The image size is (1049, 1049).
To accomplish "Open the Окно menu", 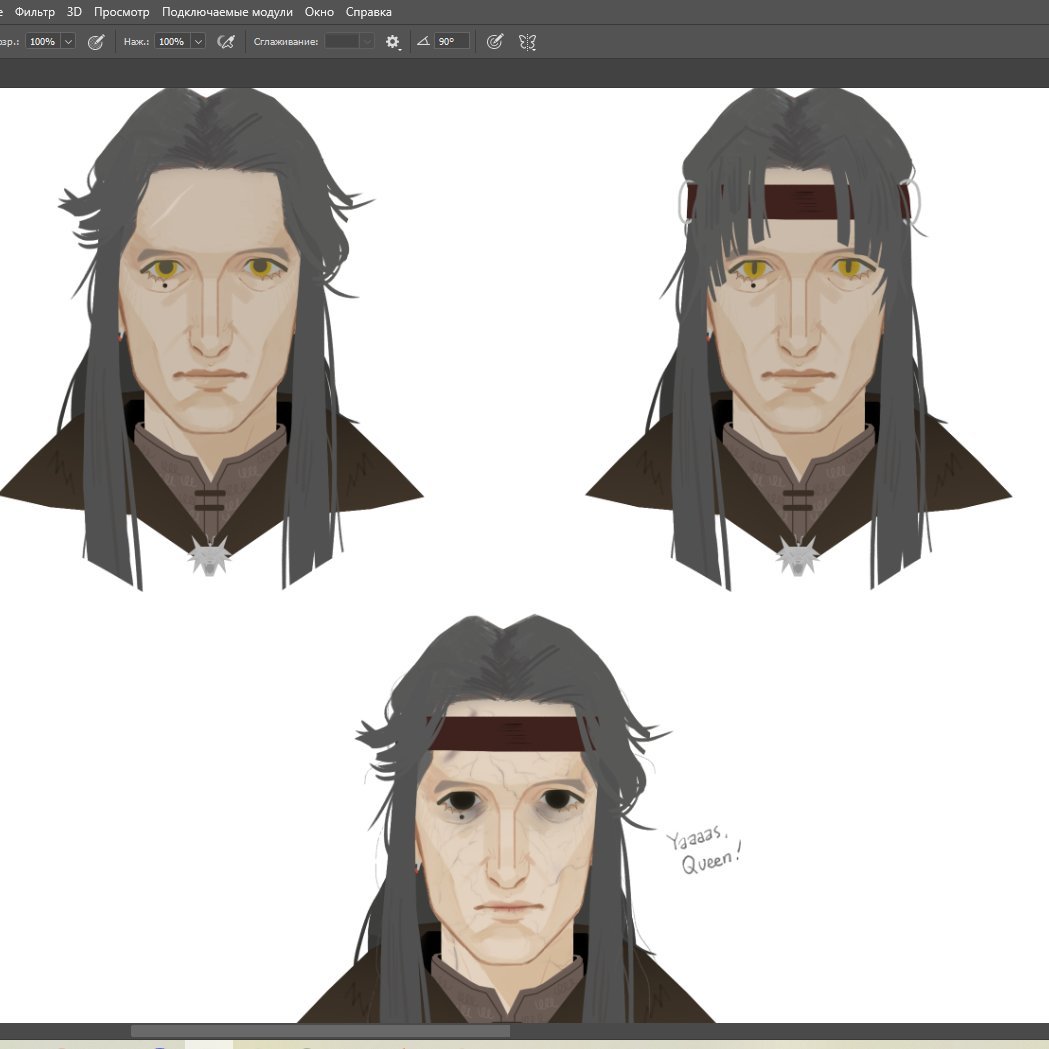I will click(x=319, y=12).
